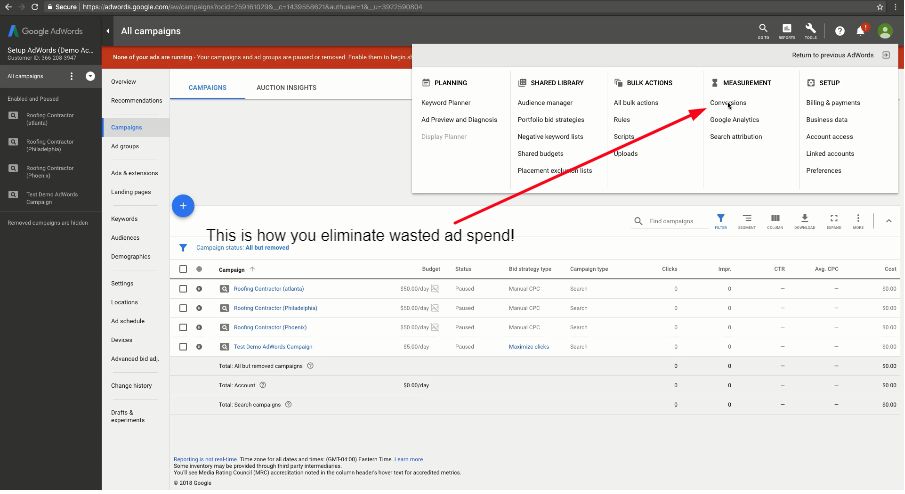Check the Roofing Contractor (atlanta) row checkbox
Viewport: 905px width, 494px height.
(x=183, y=289)
